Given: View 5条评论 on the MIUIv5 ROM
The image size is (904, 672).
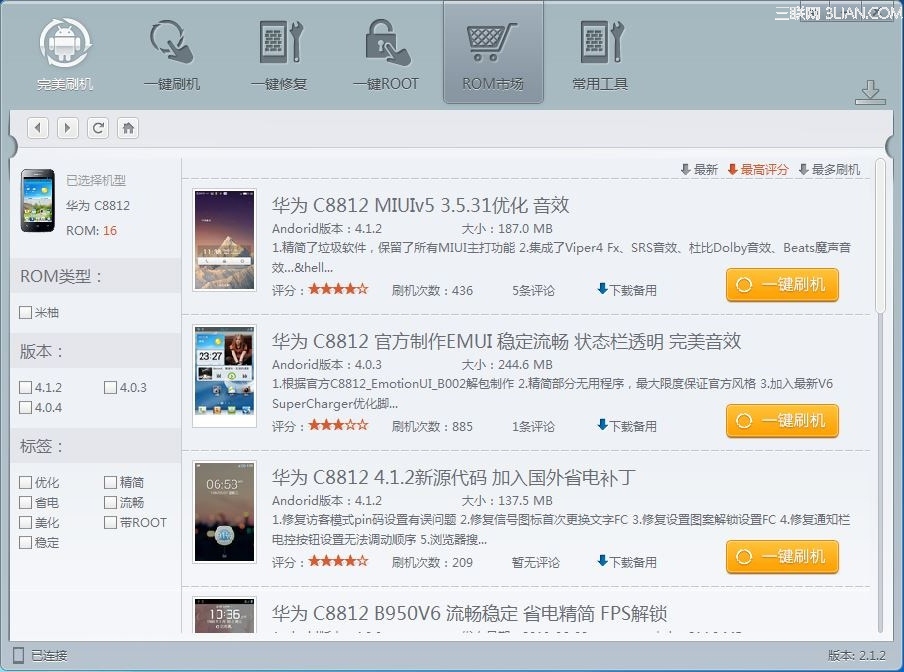Looking at the screenshot, I should point(533,290).
